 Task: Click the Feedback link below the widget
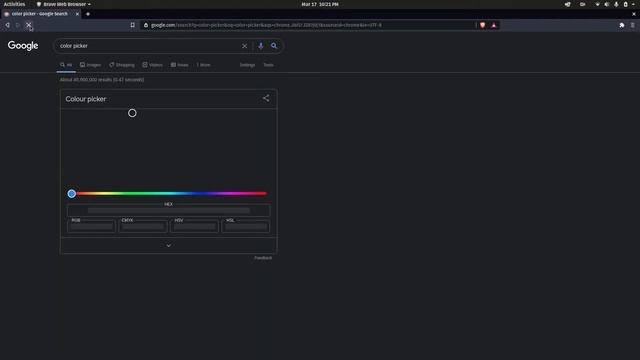coord(263,258)
